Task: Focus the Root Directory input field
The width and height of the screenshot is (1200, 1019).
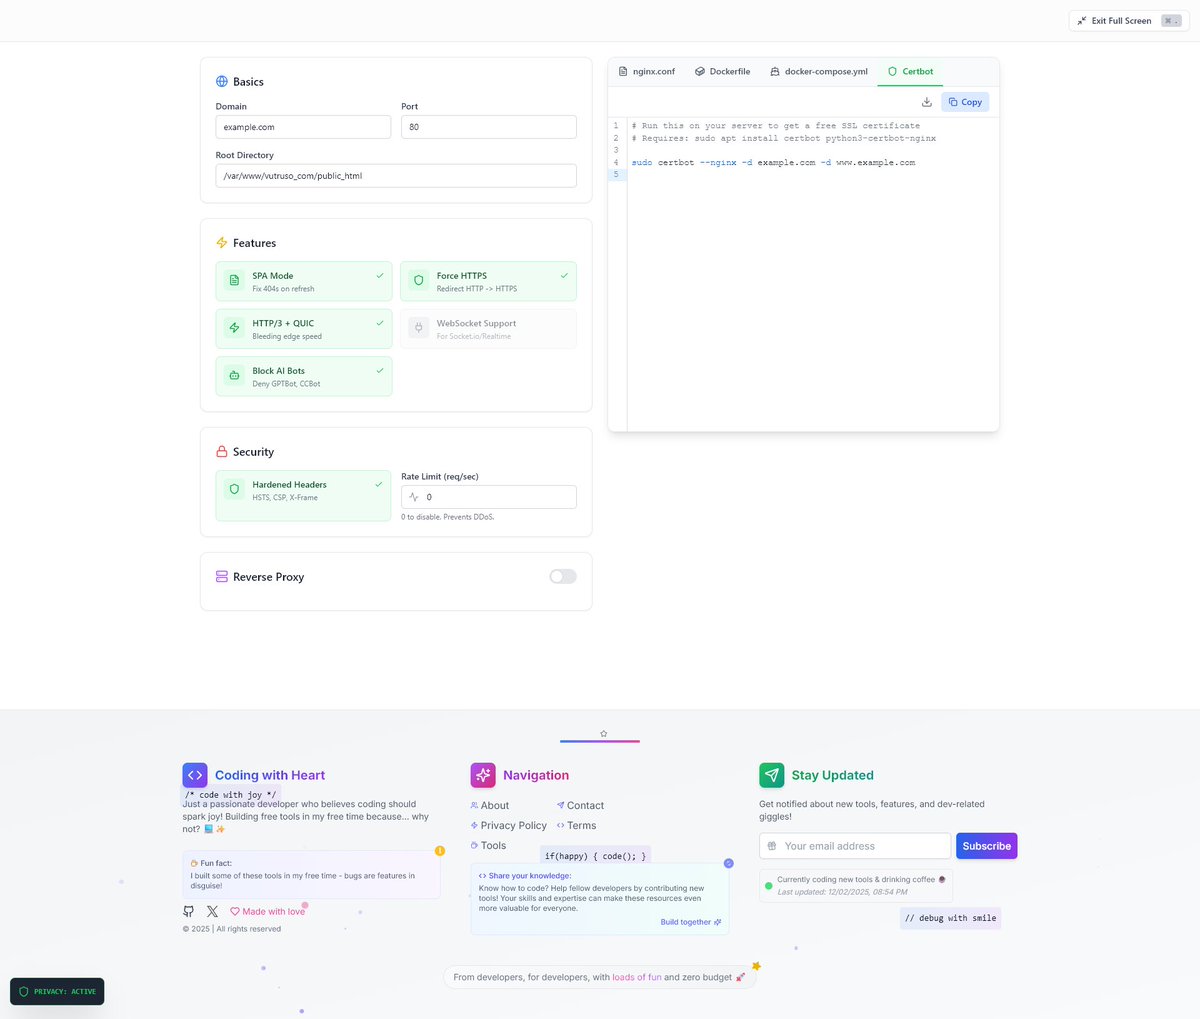Action: [x=396, y=176]
